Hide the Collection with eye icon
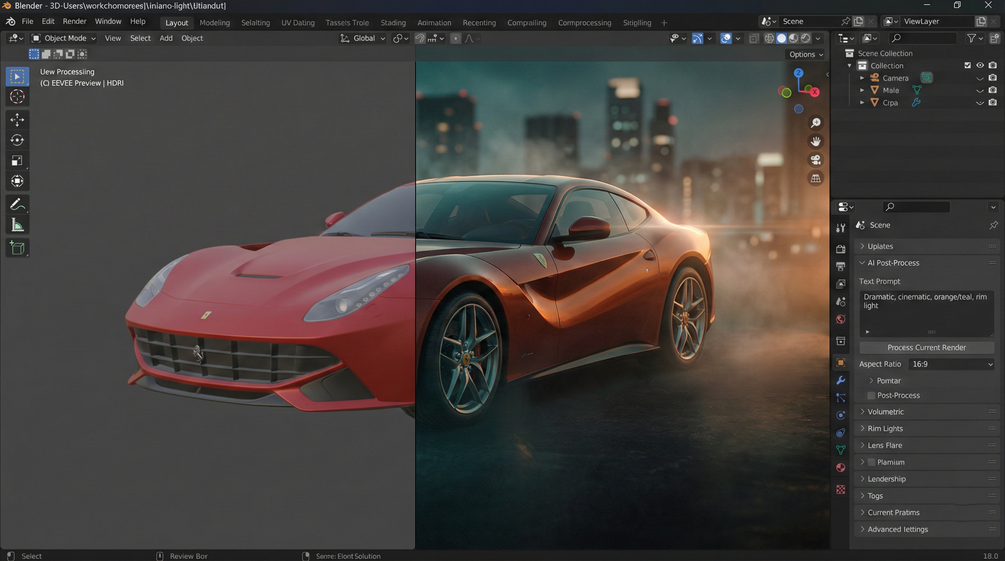Viewport: 1005px width, 561px height. (x=980, y=65)
